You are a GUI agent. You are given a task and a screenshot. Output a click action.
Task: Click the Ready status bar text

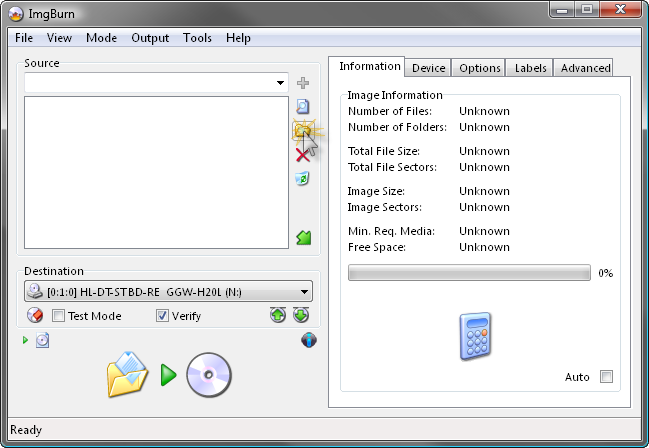[26, 430]
